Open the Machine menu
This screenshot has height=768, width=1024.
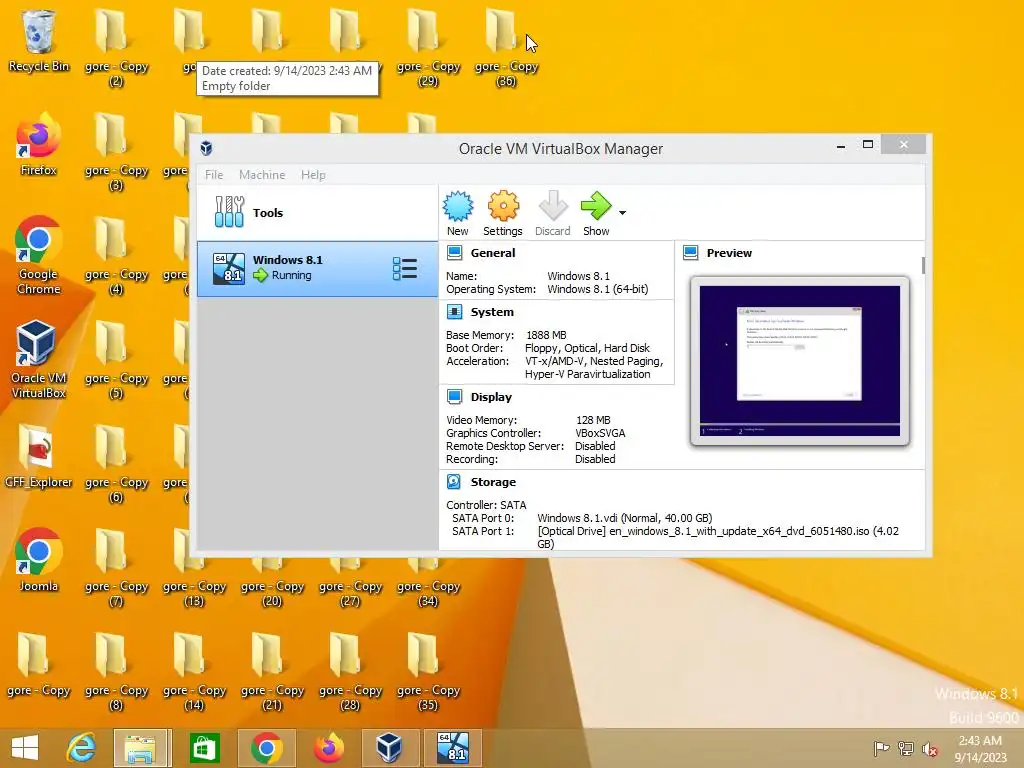pos(262,174)
